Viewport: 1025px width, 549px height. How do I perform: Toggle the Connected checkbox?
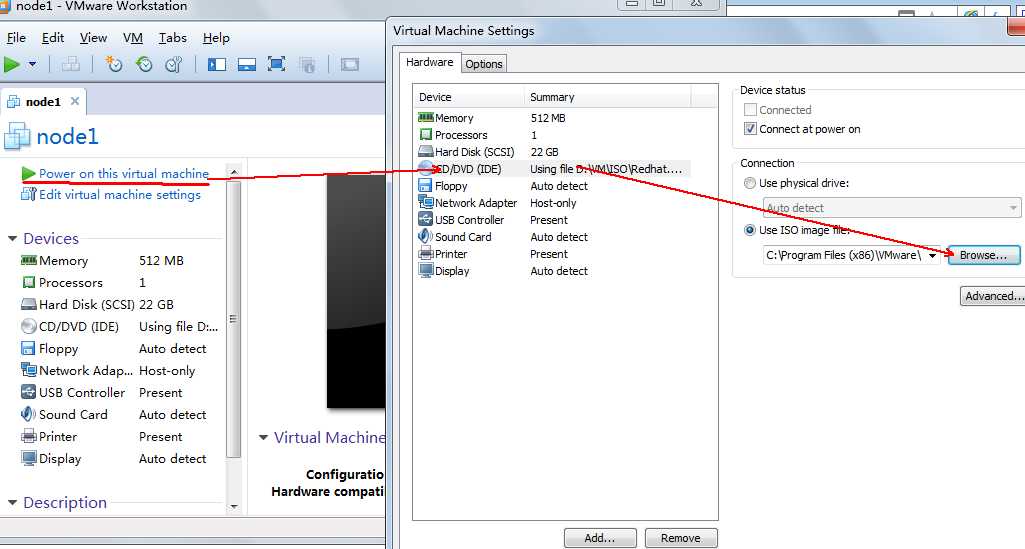click(750, 110)
